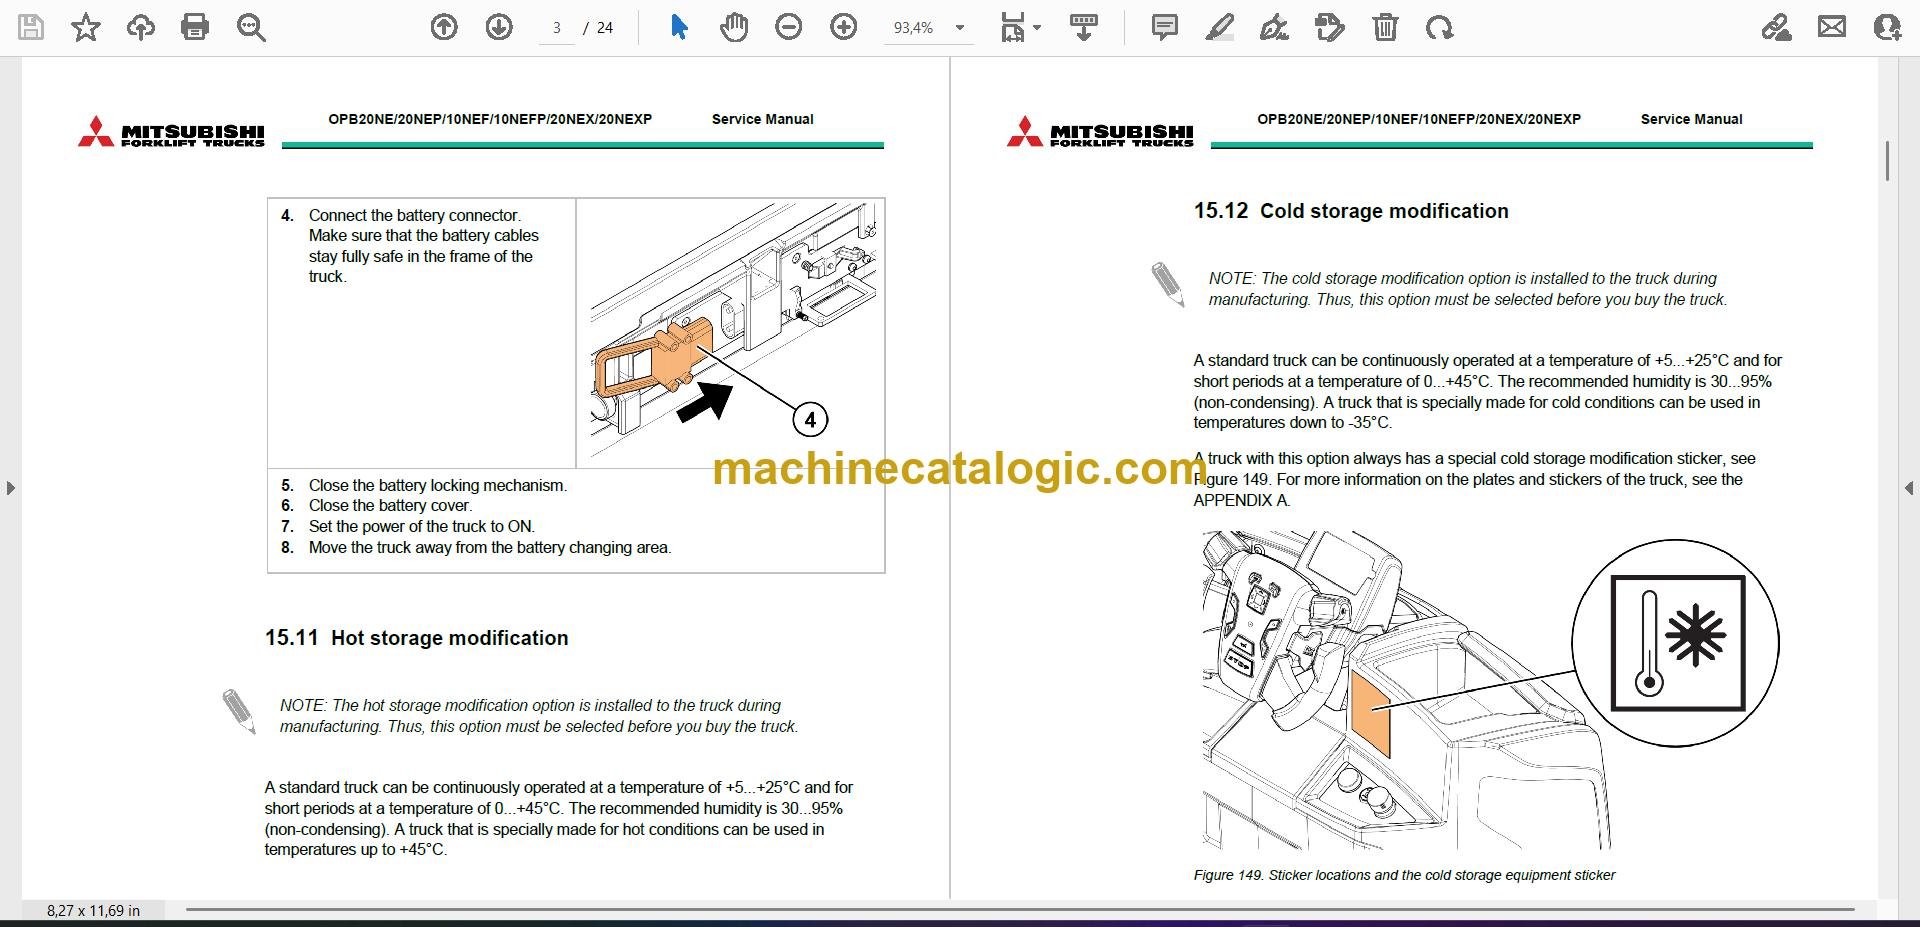The width and height of the screenshot is (1920, 927).
Task: Click the battery connector illustration
Action: (x=731, y=332)
